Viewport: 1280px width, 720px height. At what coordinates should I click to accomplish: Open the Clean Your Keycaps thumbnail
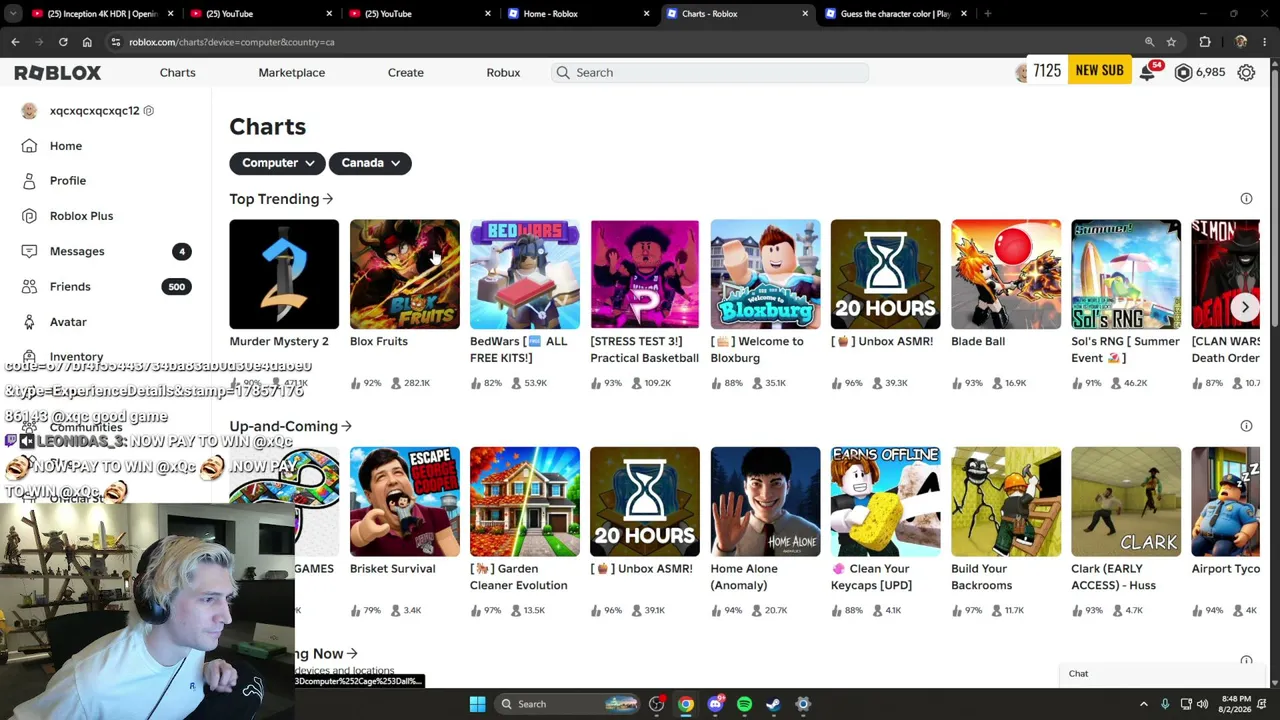point(885,501)
